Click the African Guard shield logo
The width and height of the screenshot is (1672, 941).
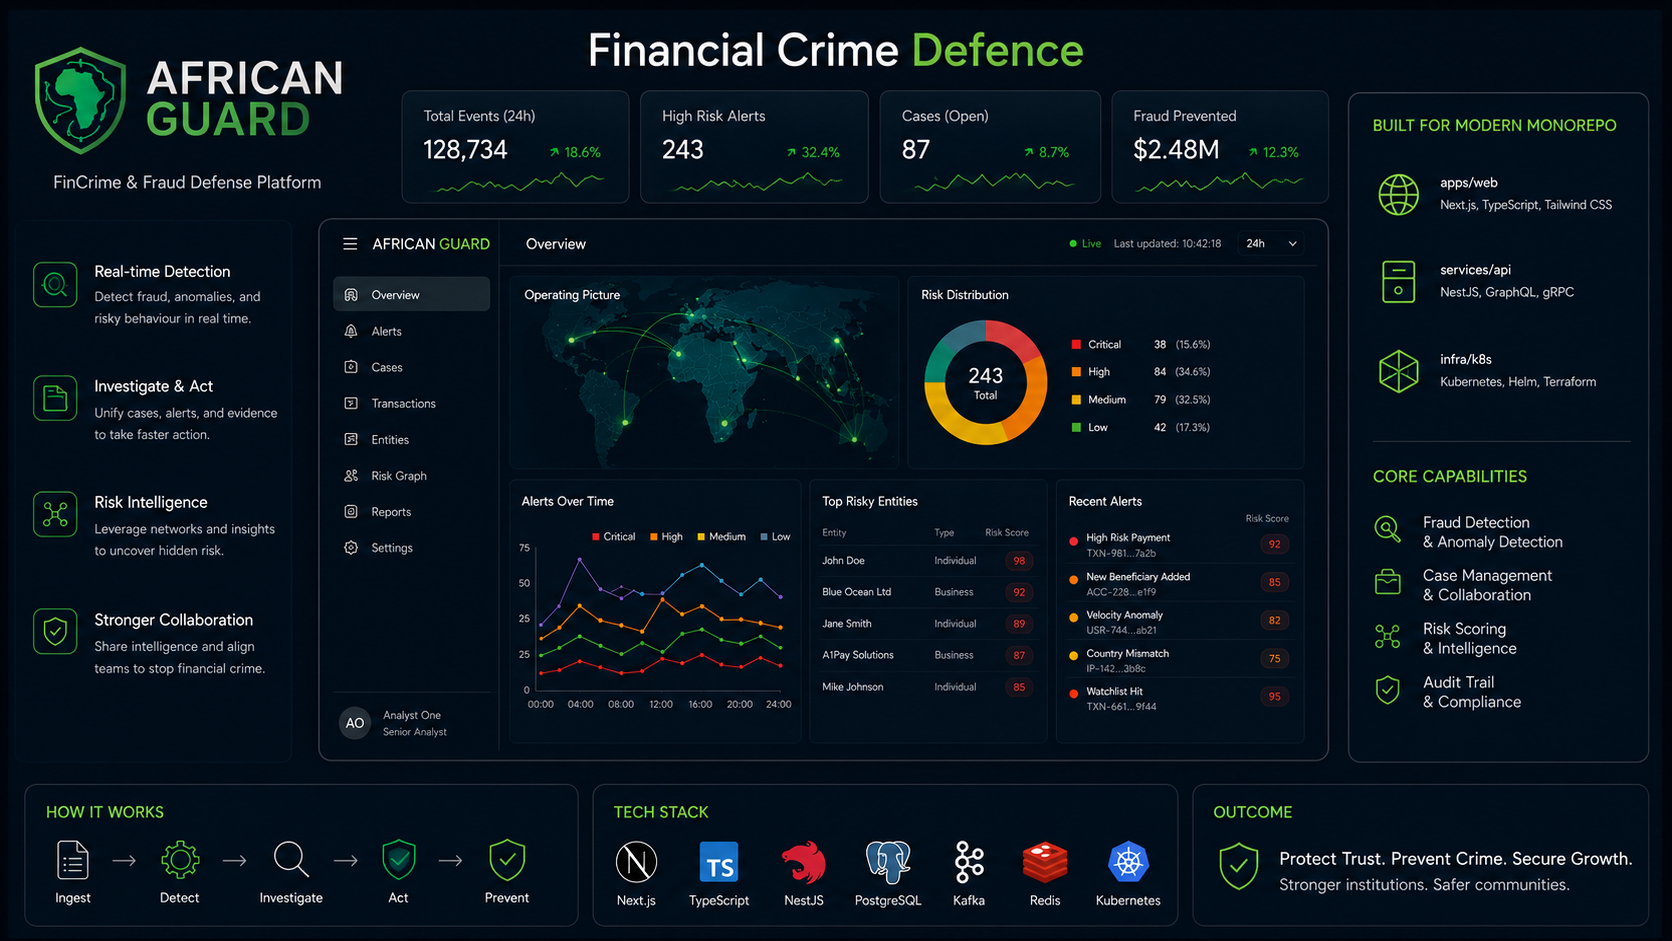coord(80,100)
